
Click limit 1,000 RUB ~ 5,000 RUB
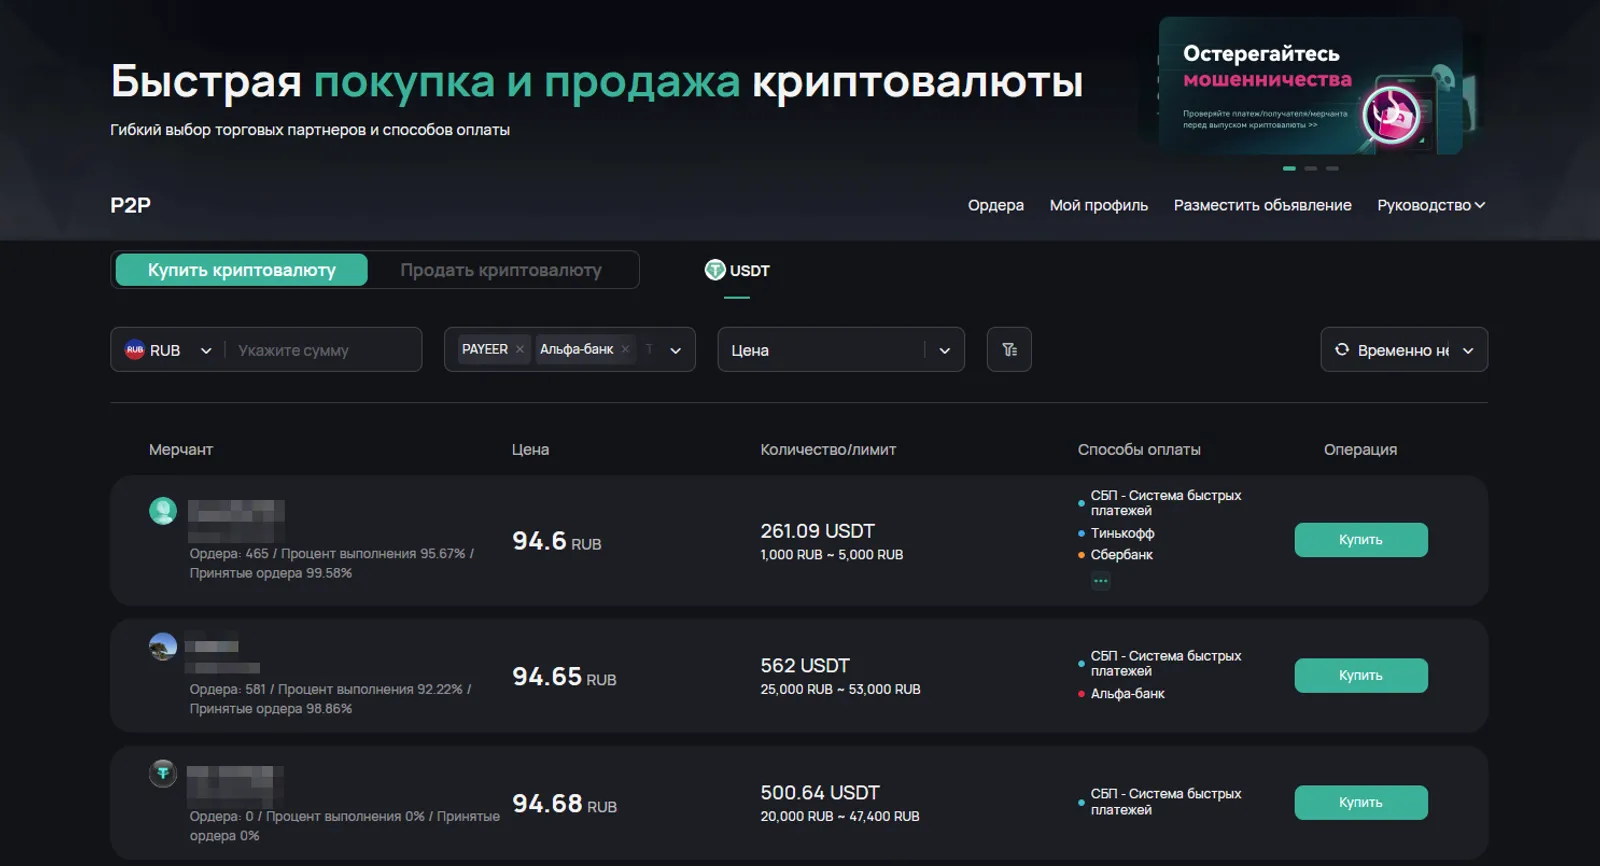click(x=832, y=555)
